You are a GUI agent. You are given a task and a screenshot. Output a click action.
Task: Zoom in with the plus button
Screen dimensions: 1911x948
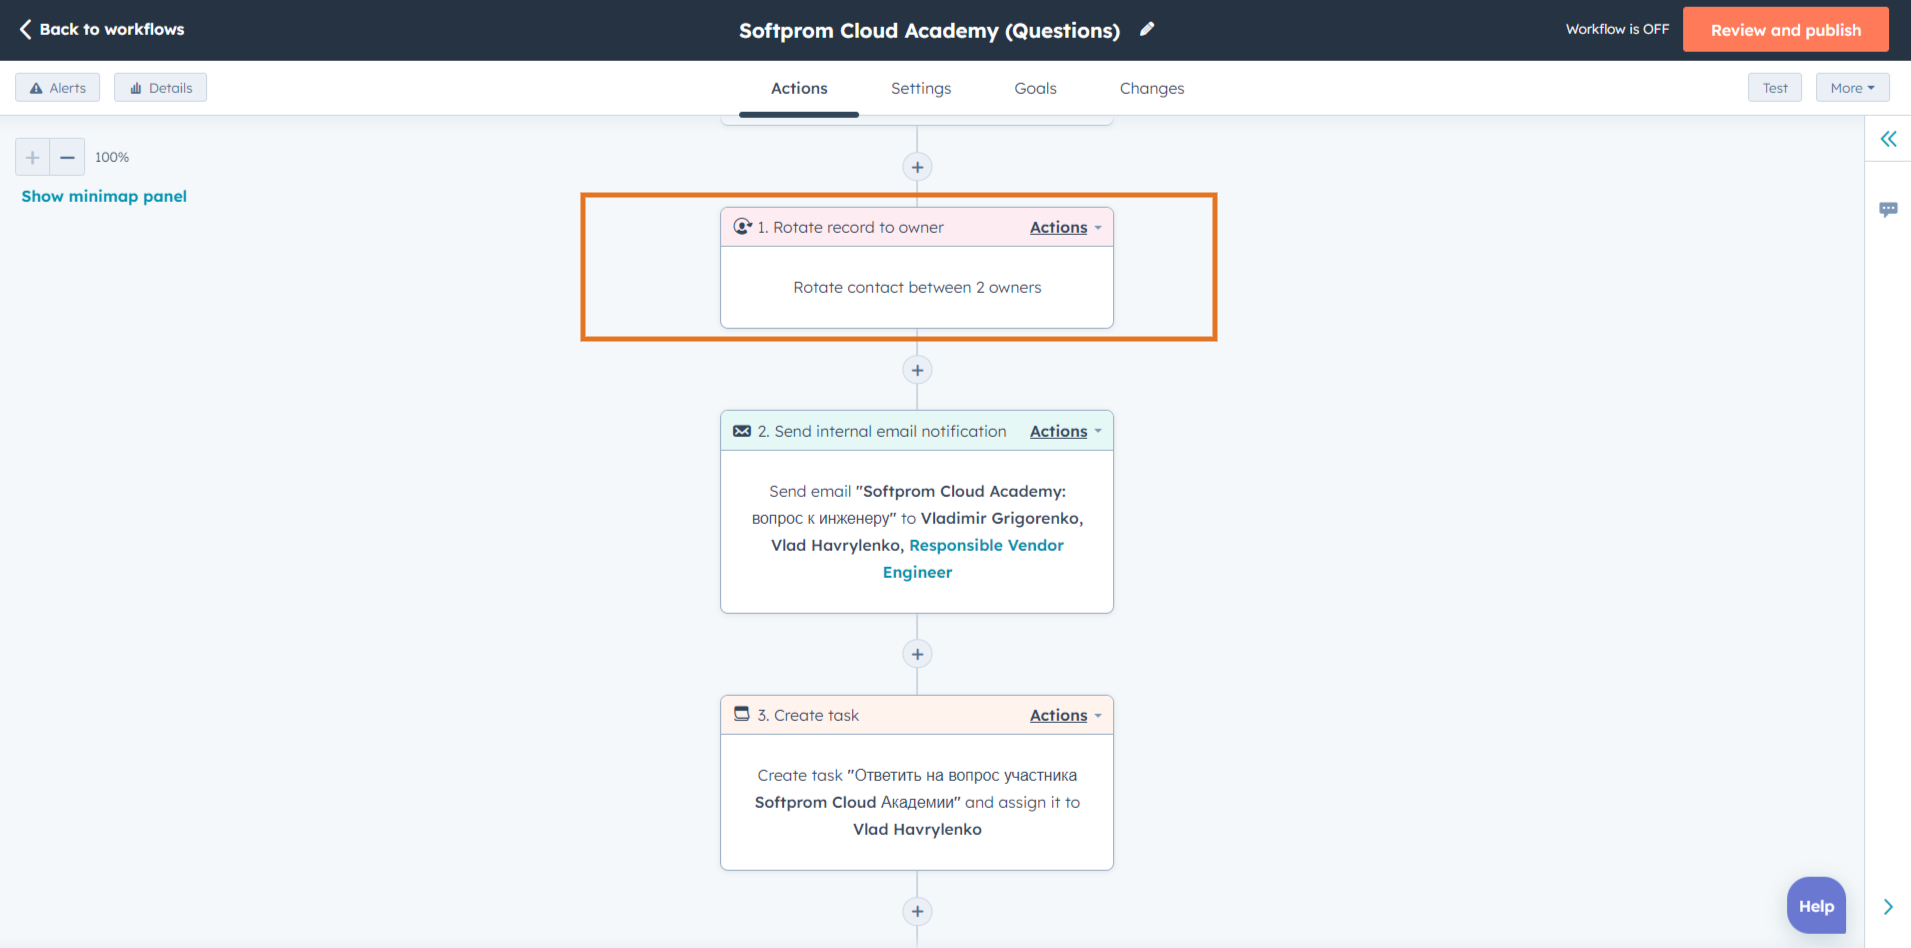32,157
